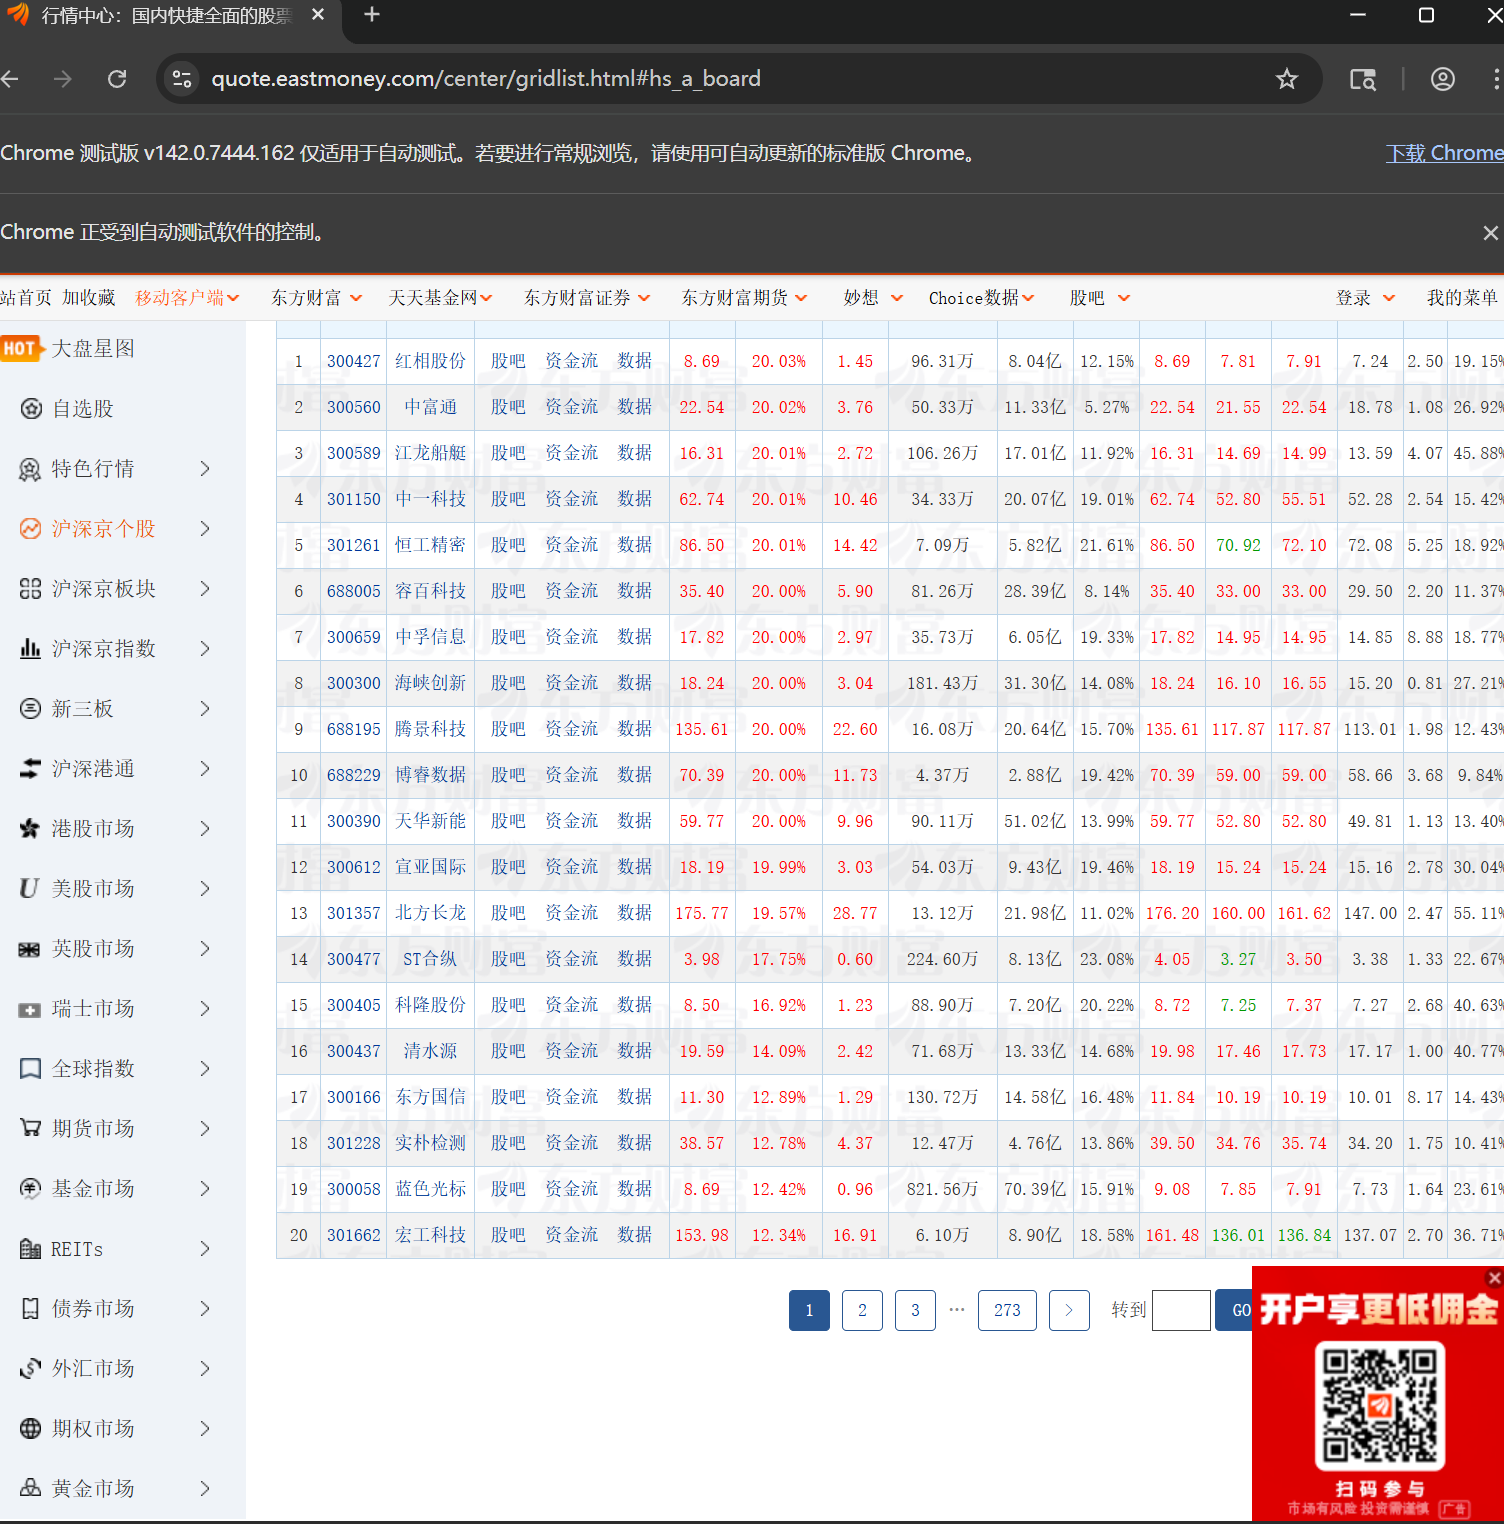The width and height of the screenshot is (1504, 1524).
Task: Click the 债券市场 document icon
Action: coord(31,1308)
